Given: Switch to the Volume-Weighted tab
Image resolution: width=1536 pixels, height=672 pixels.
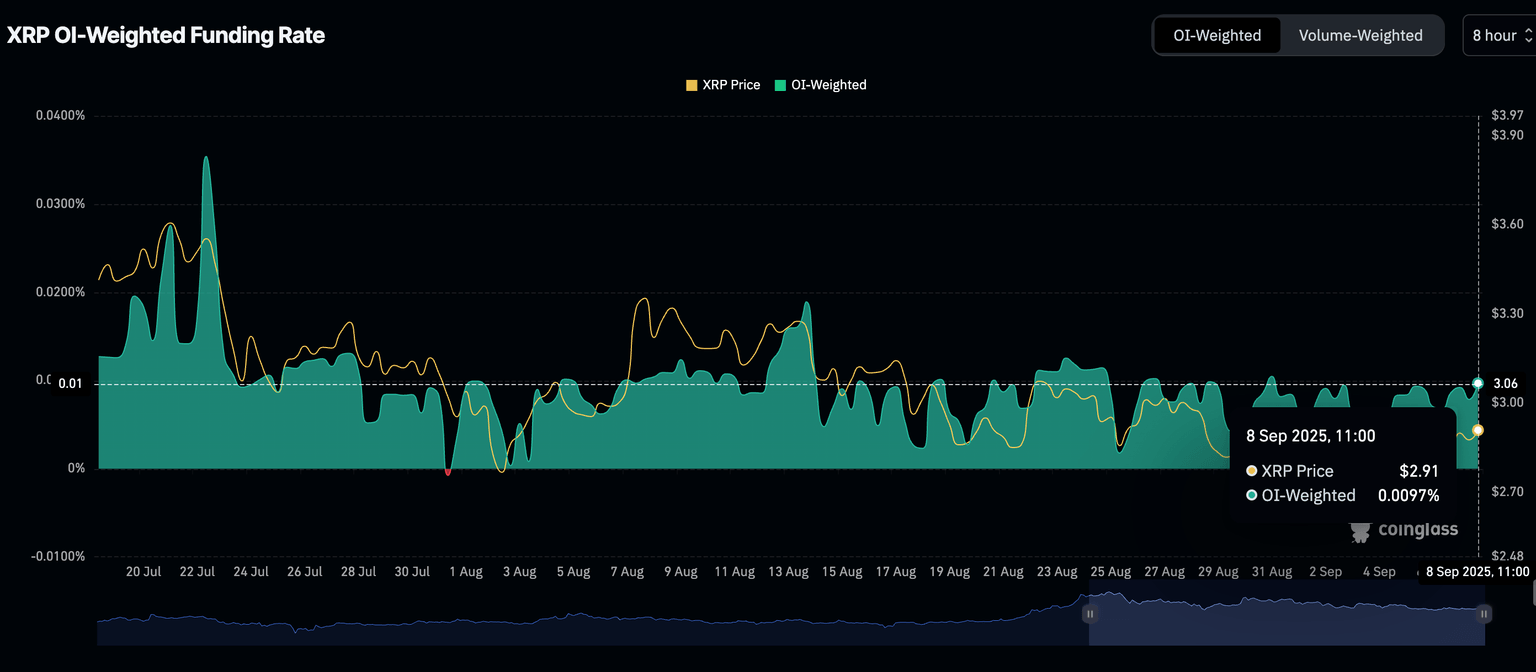Looking at the screenshot, I should (1360, 35).
